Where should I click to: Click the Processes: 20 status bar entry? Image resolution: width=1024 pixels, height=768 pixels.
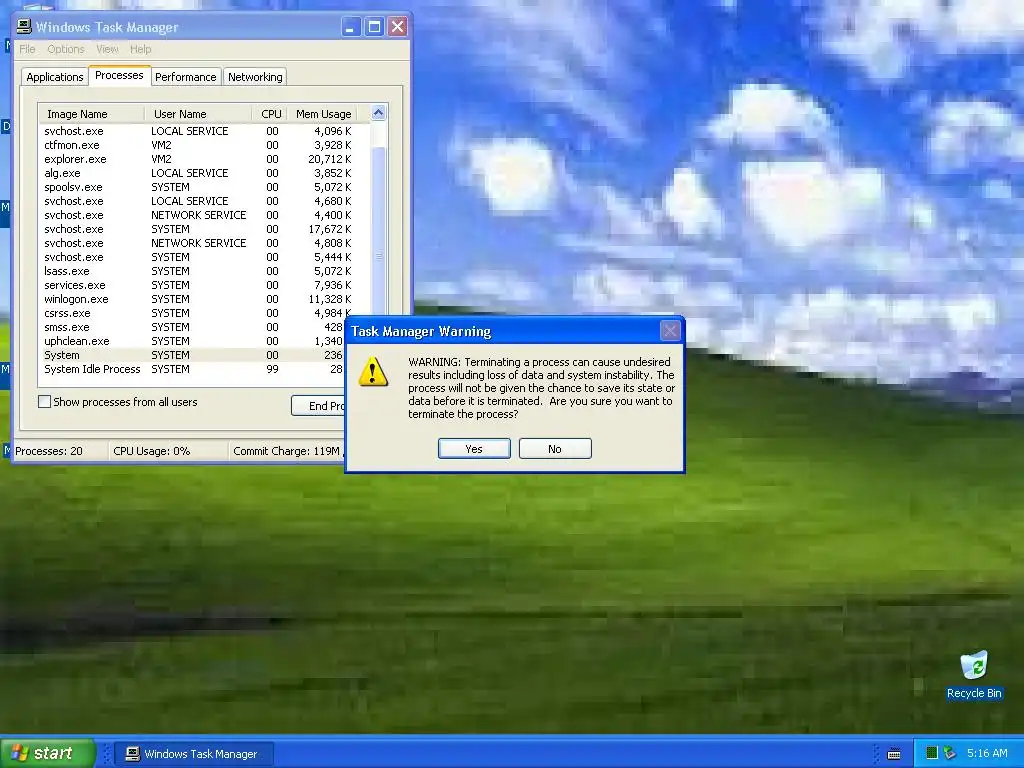tap(60, 451)
